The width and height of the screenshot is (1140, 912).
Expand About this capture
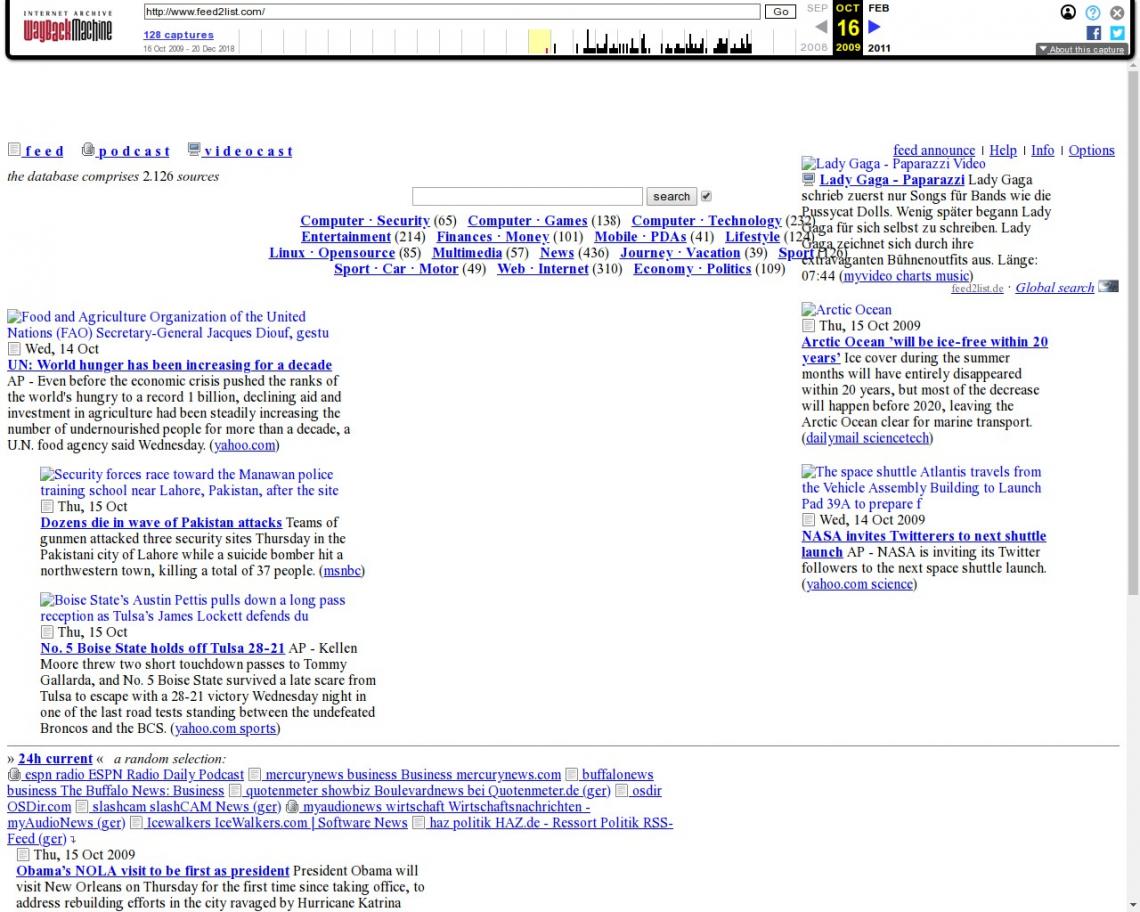1082,49
